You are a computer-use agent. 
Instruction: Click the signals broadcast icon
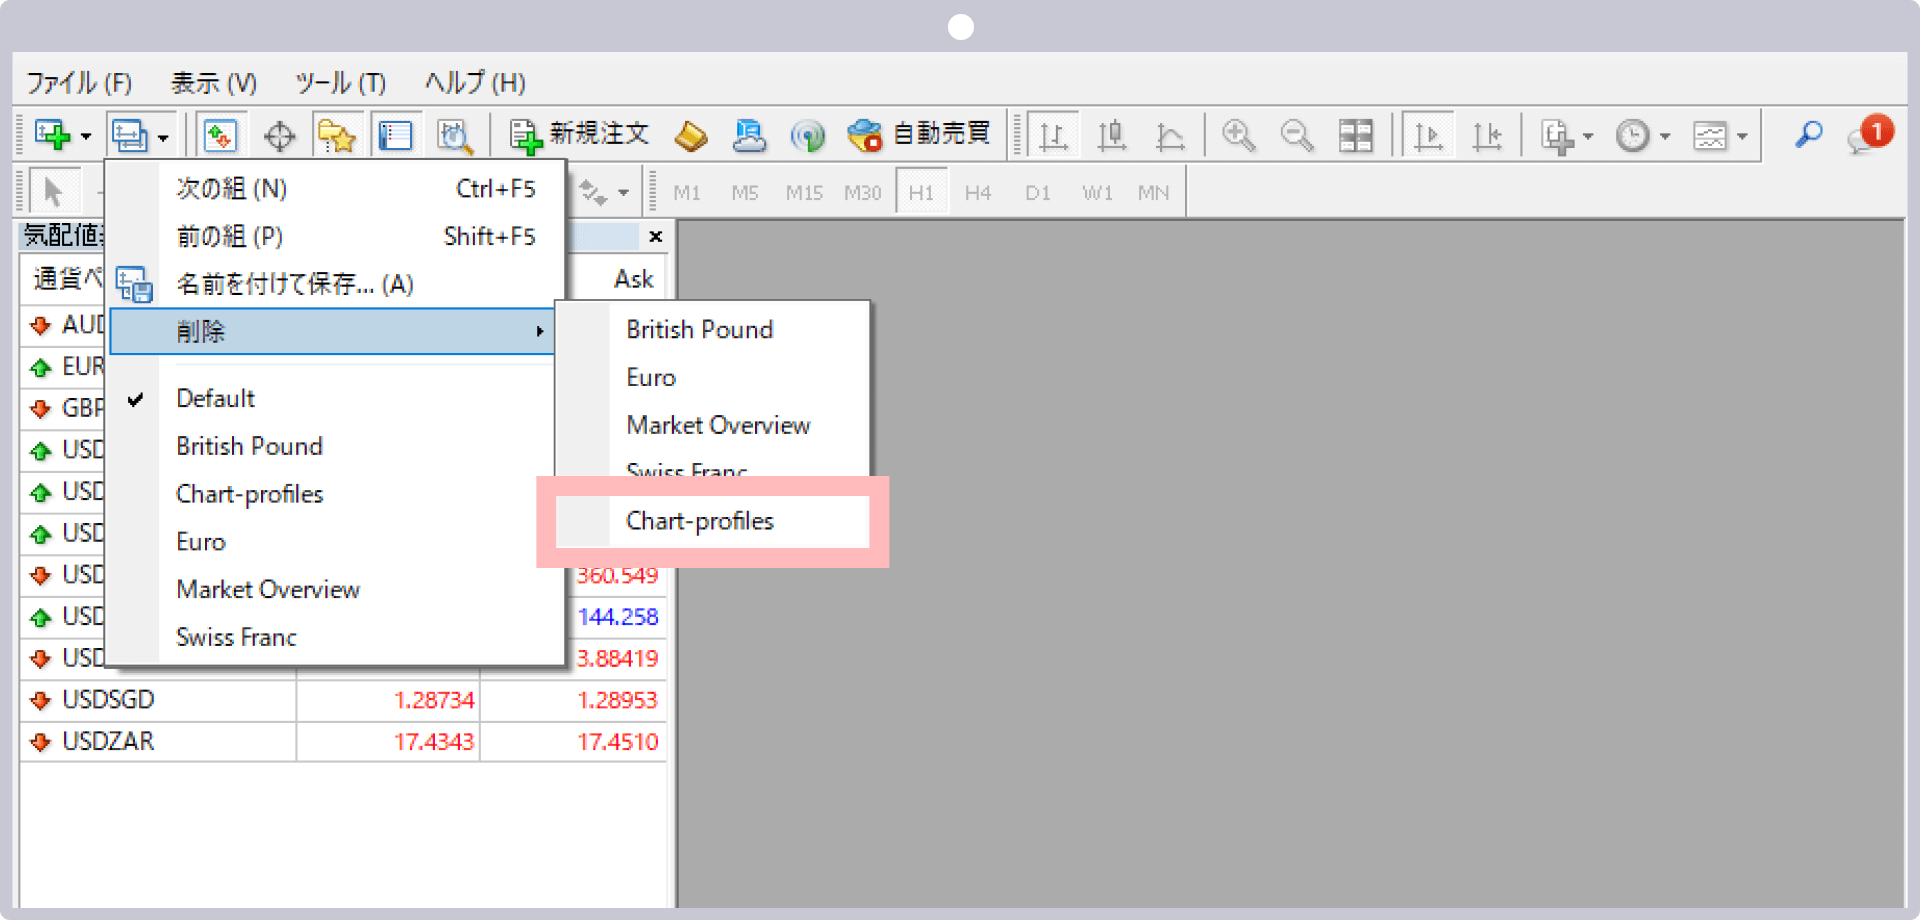[x=807, y=136]
